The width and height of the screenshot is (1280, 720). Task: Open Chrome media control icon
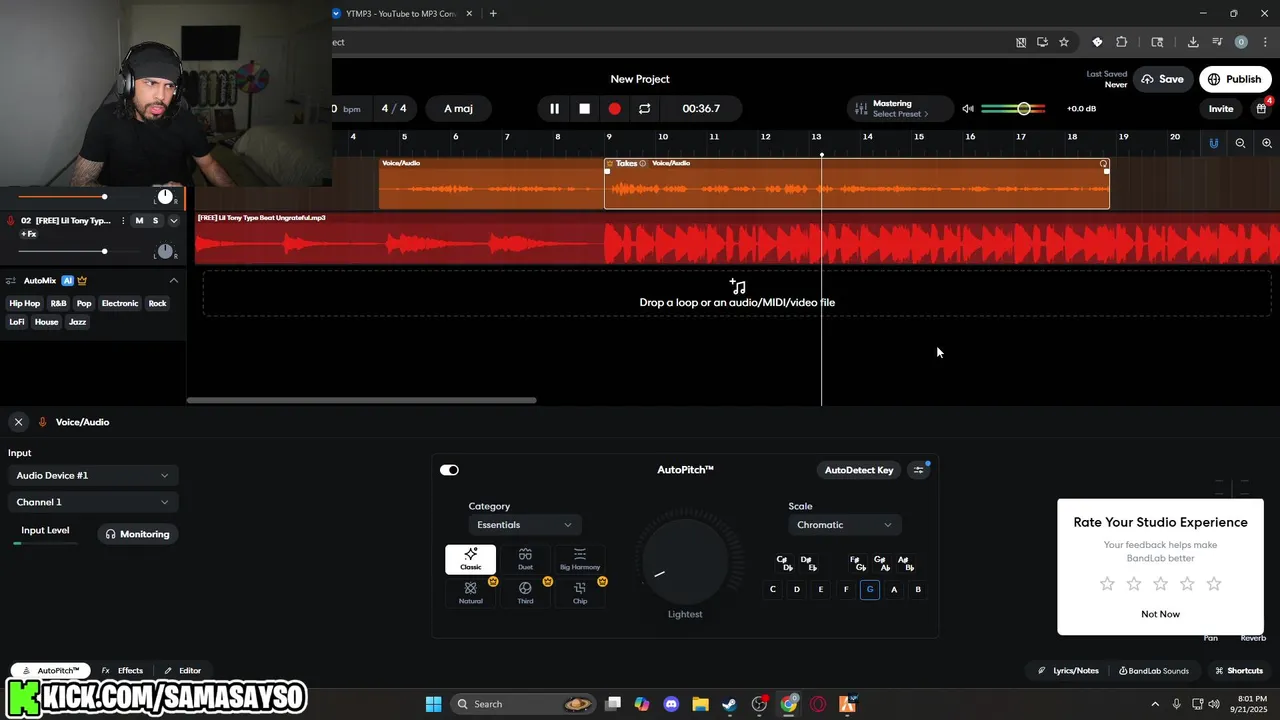[x=1217, y=42]
